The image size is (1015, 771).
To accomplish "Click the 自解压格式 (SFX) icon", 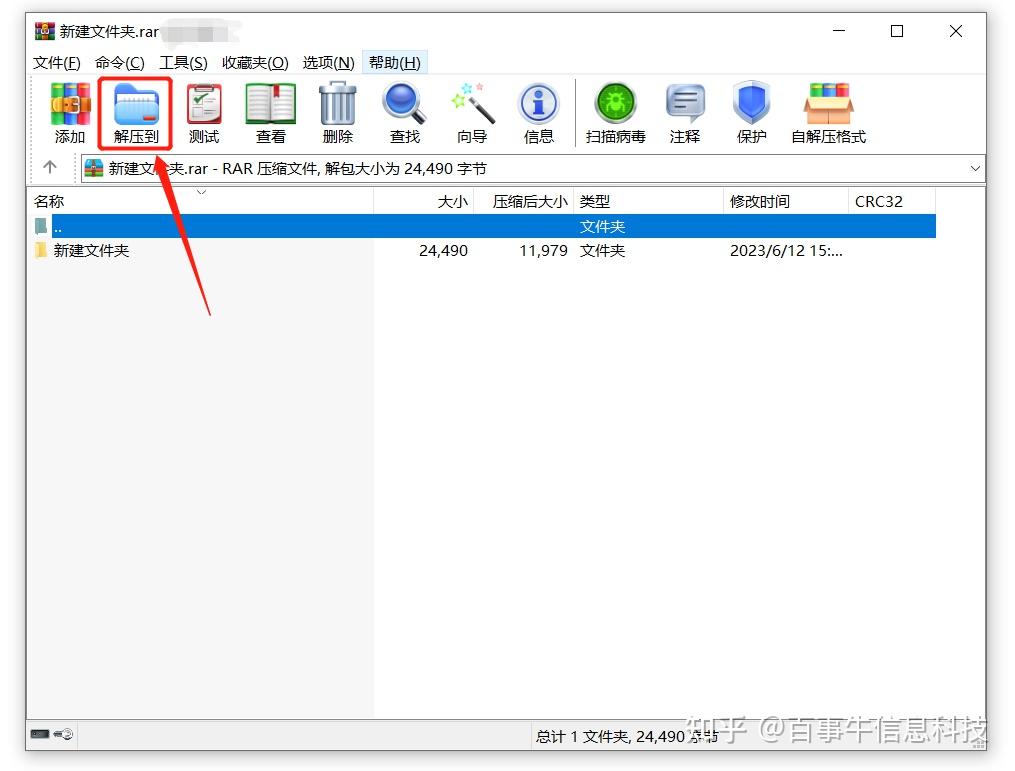I will click(827, 110).
